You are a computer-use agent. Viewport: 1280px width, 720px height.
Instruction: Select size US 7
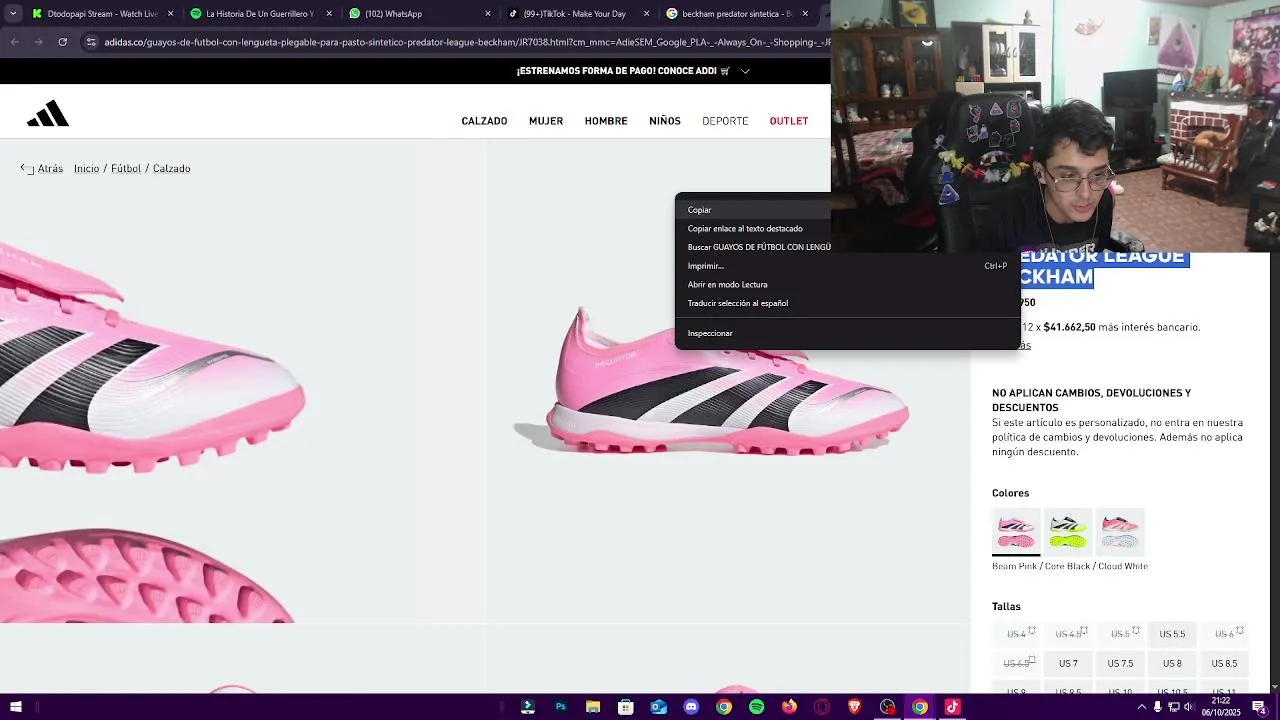pyautogui.click(x=1068, y=664)
